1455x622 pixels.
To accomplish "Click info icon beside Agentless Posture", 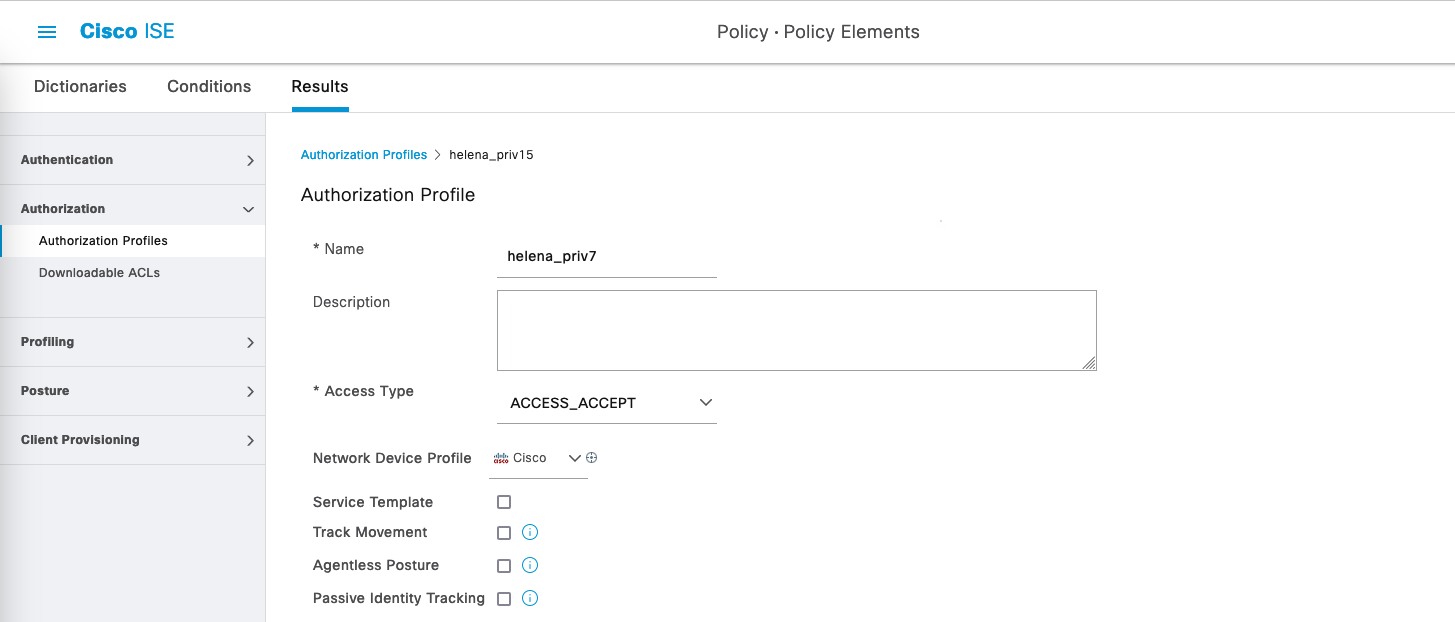I will point(530,566).
